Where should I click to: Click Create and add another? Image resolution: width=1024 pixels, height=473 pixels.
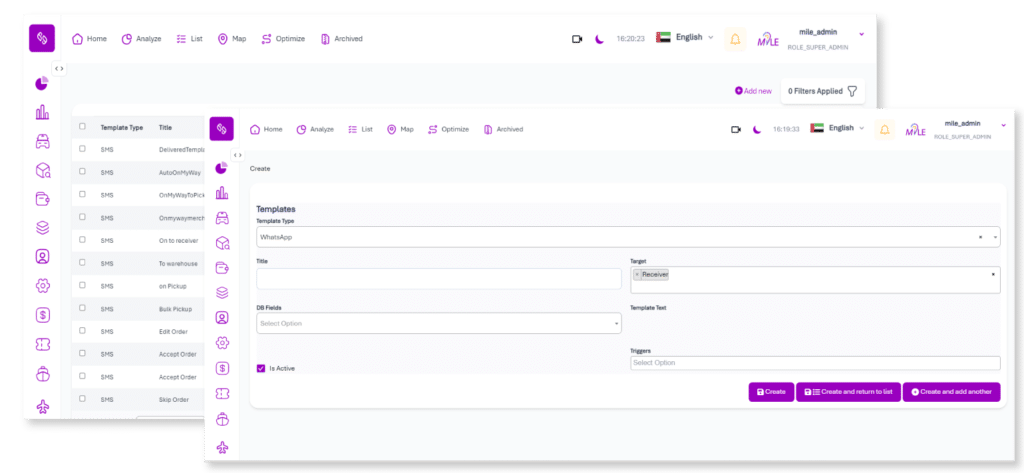952,392
